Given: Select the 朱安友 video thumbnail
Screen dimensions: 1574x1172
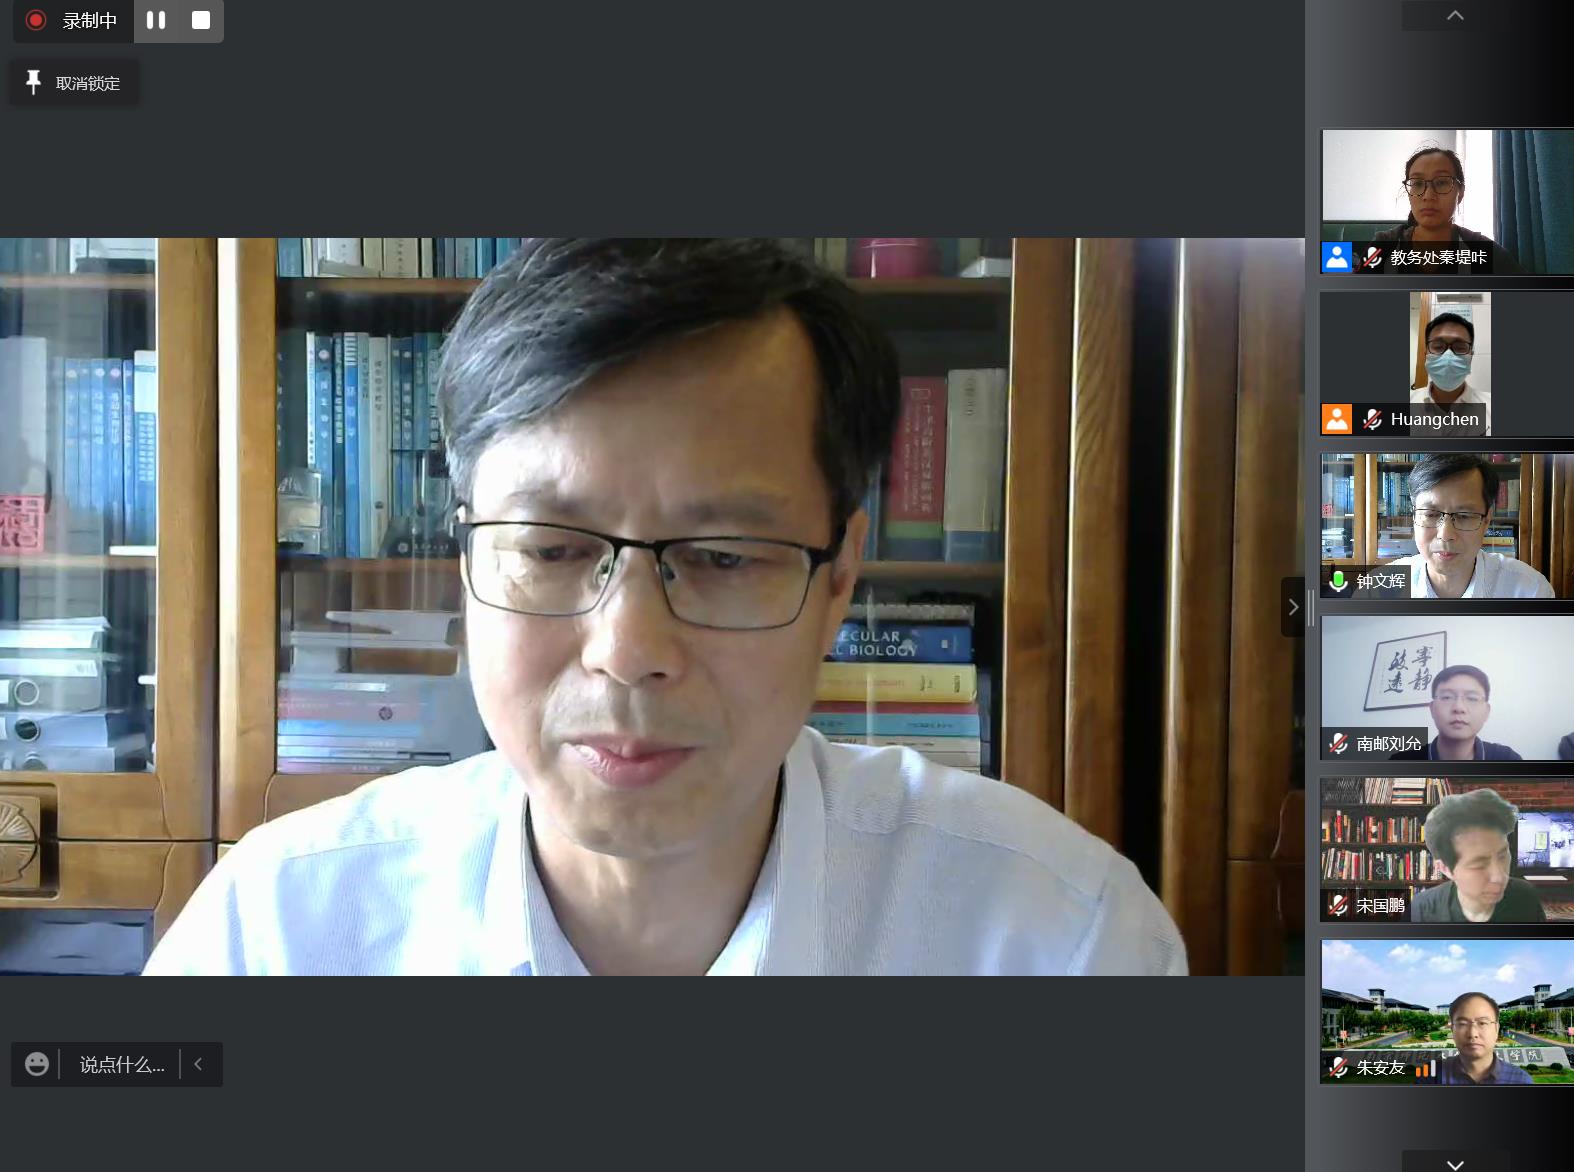Looking at the screenshot, I should click(1446, 1010).
